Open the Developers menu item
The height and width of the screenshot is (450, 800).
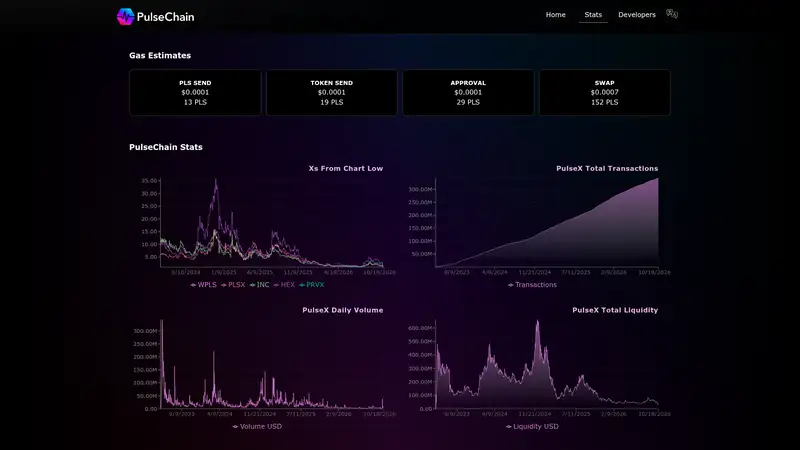click(637, 15)
